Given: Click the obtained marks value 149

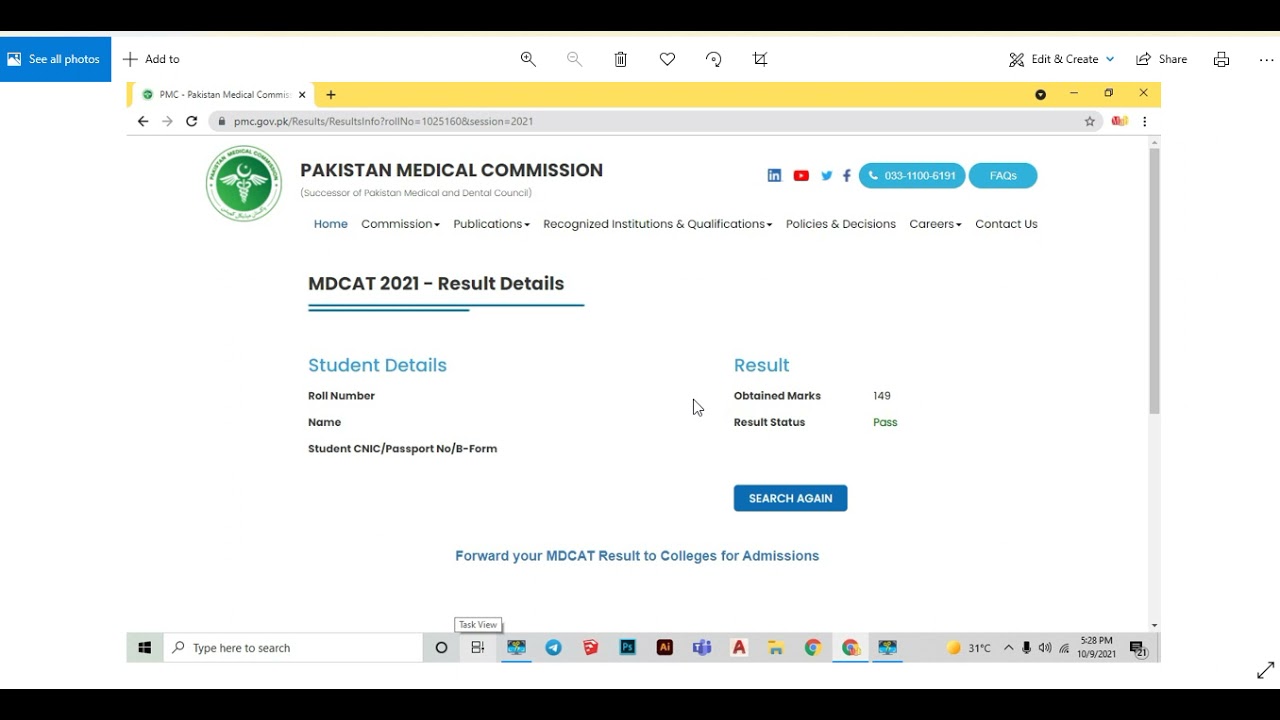Looking at the screenshot, I should point(882,396).
